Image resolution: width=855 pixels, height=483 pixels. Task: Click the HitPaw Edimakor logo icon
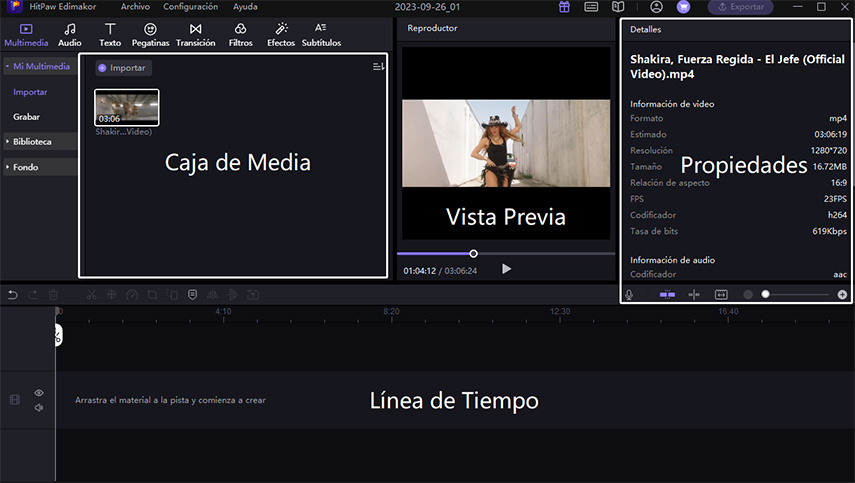15,7
